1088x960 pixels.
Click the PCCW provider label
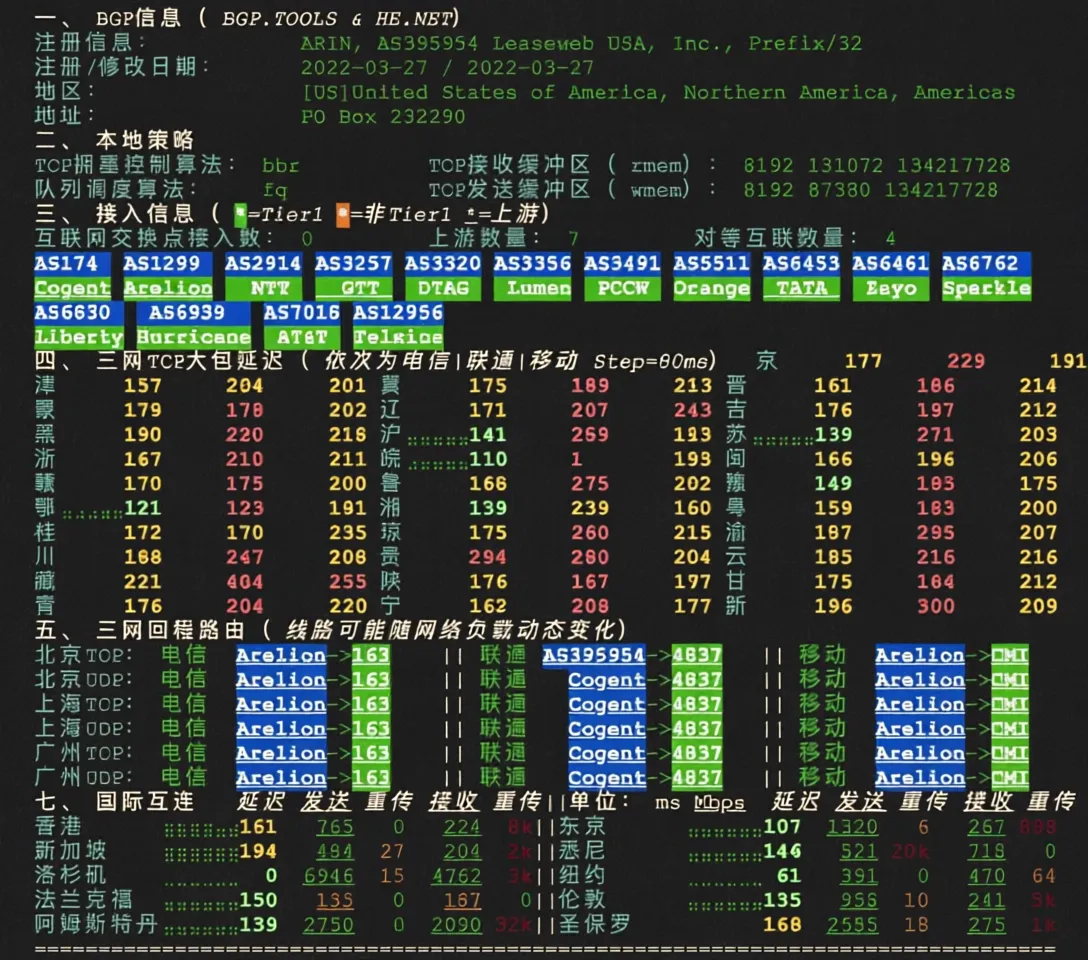[x=622, y=288]
